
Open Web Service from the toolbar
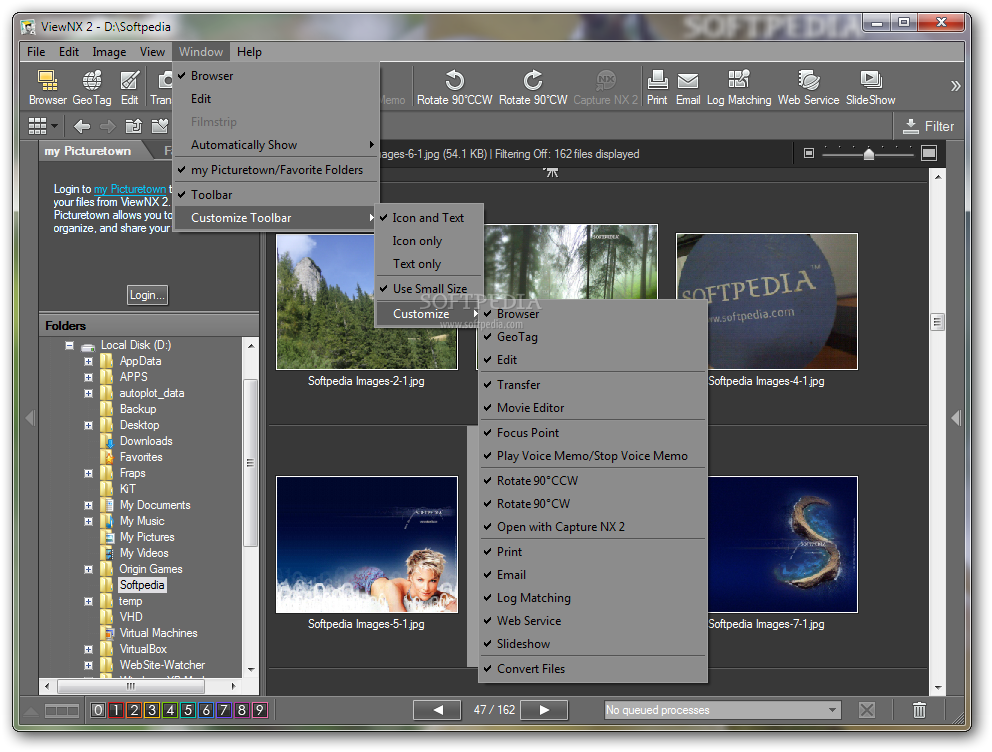(809, 87)
